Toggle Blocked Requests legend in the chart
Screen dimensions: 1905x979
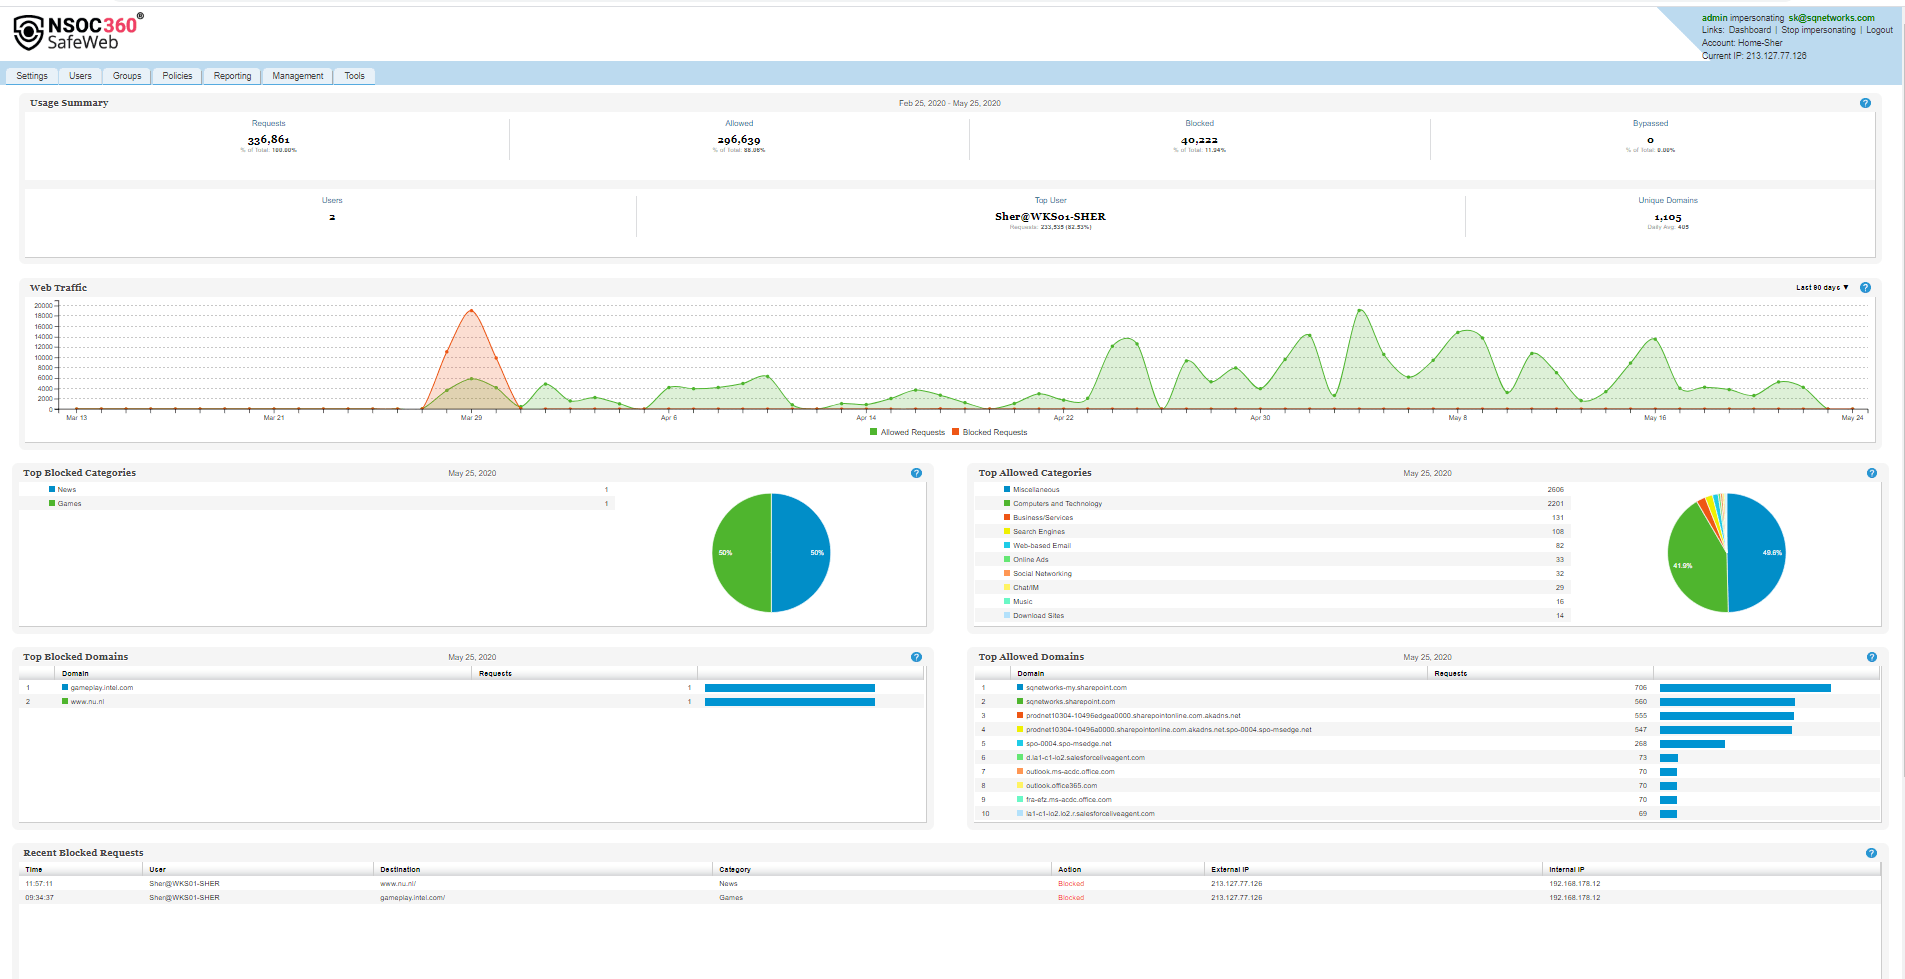pos(994,432)
